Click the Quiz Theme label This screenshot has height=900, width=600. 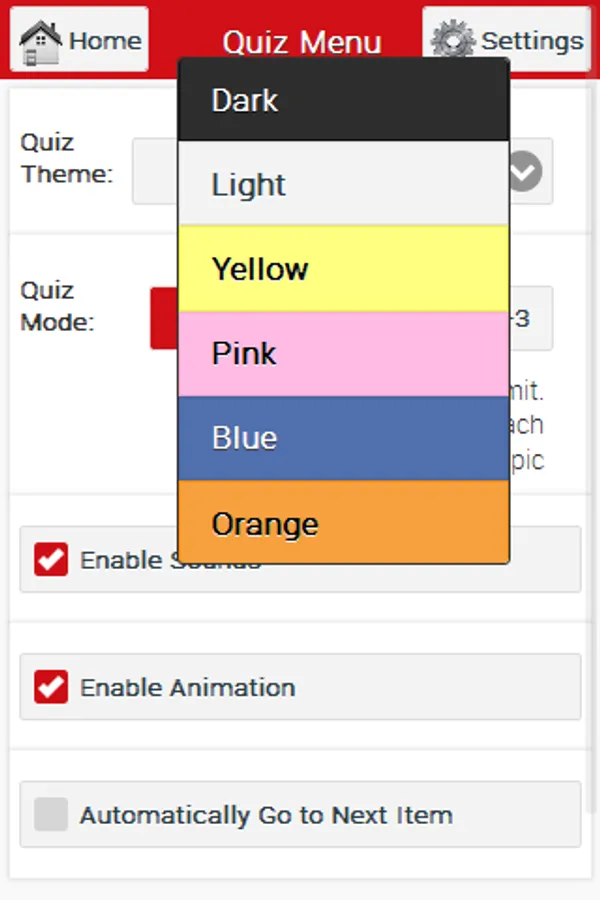66,158
